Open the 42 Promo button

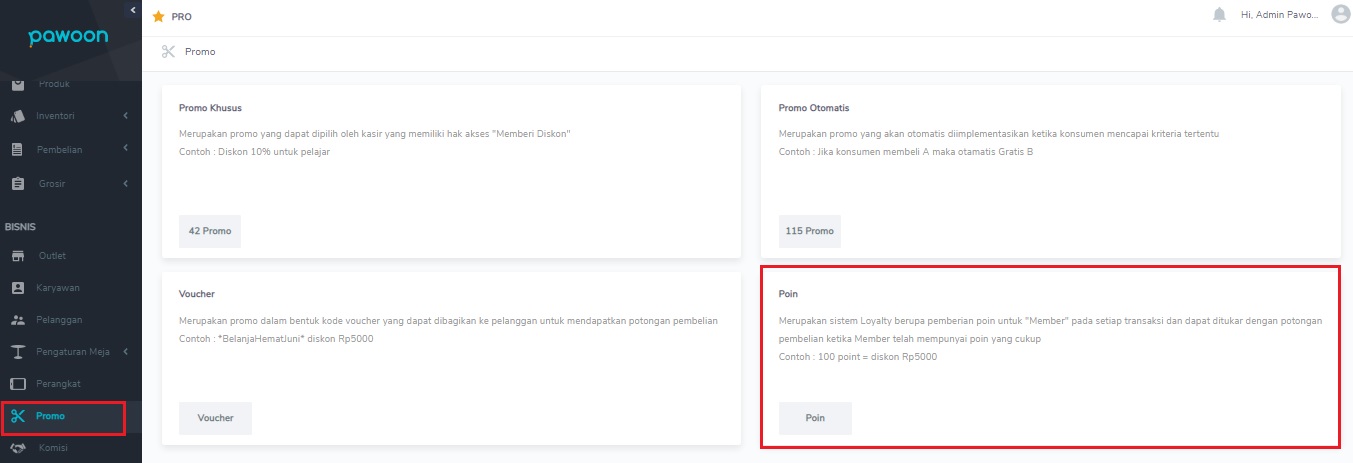(x=210, y=231)
